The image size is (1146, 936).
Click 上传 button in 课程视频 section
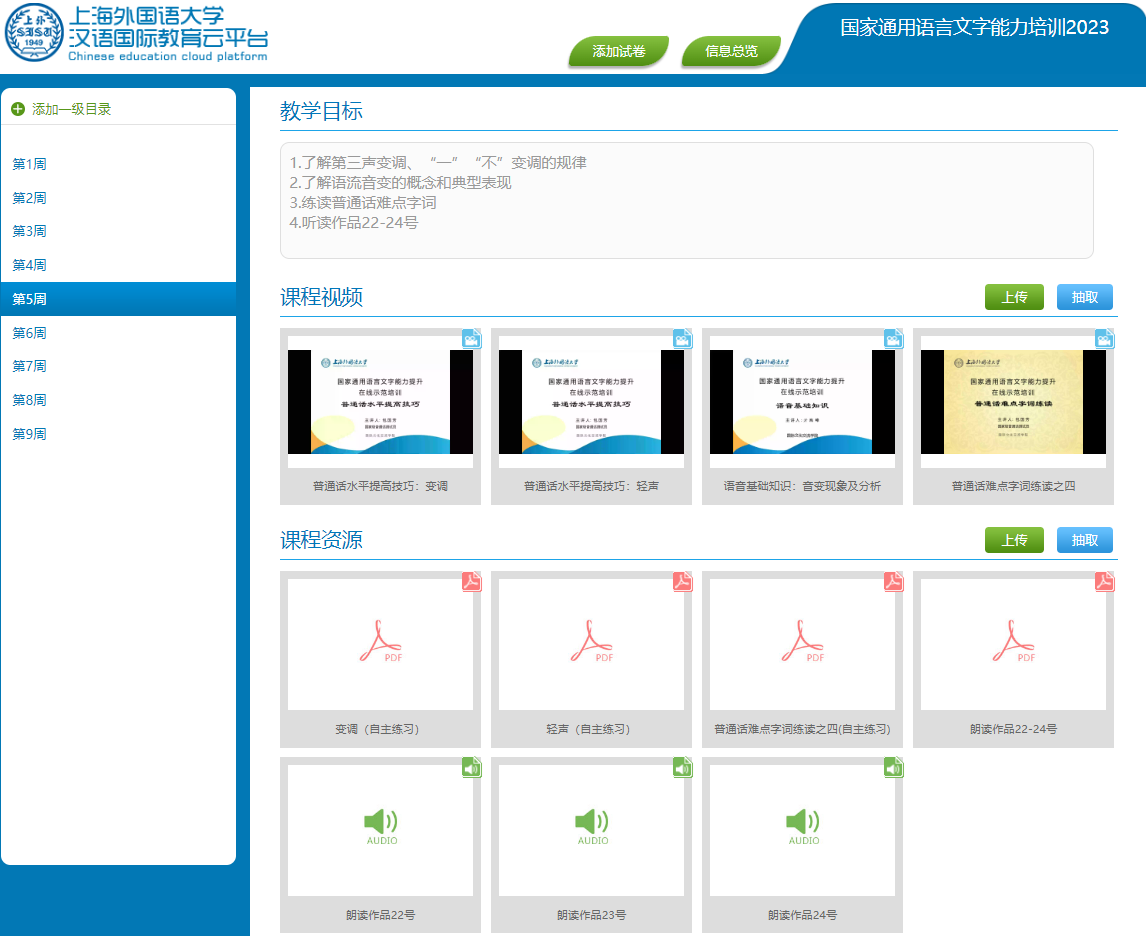click(x=1014, y=297)
